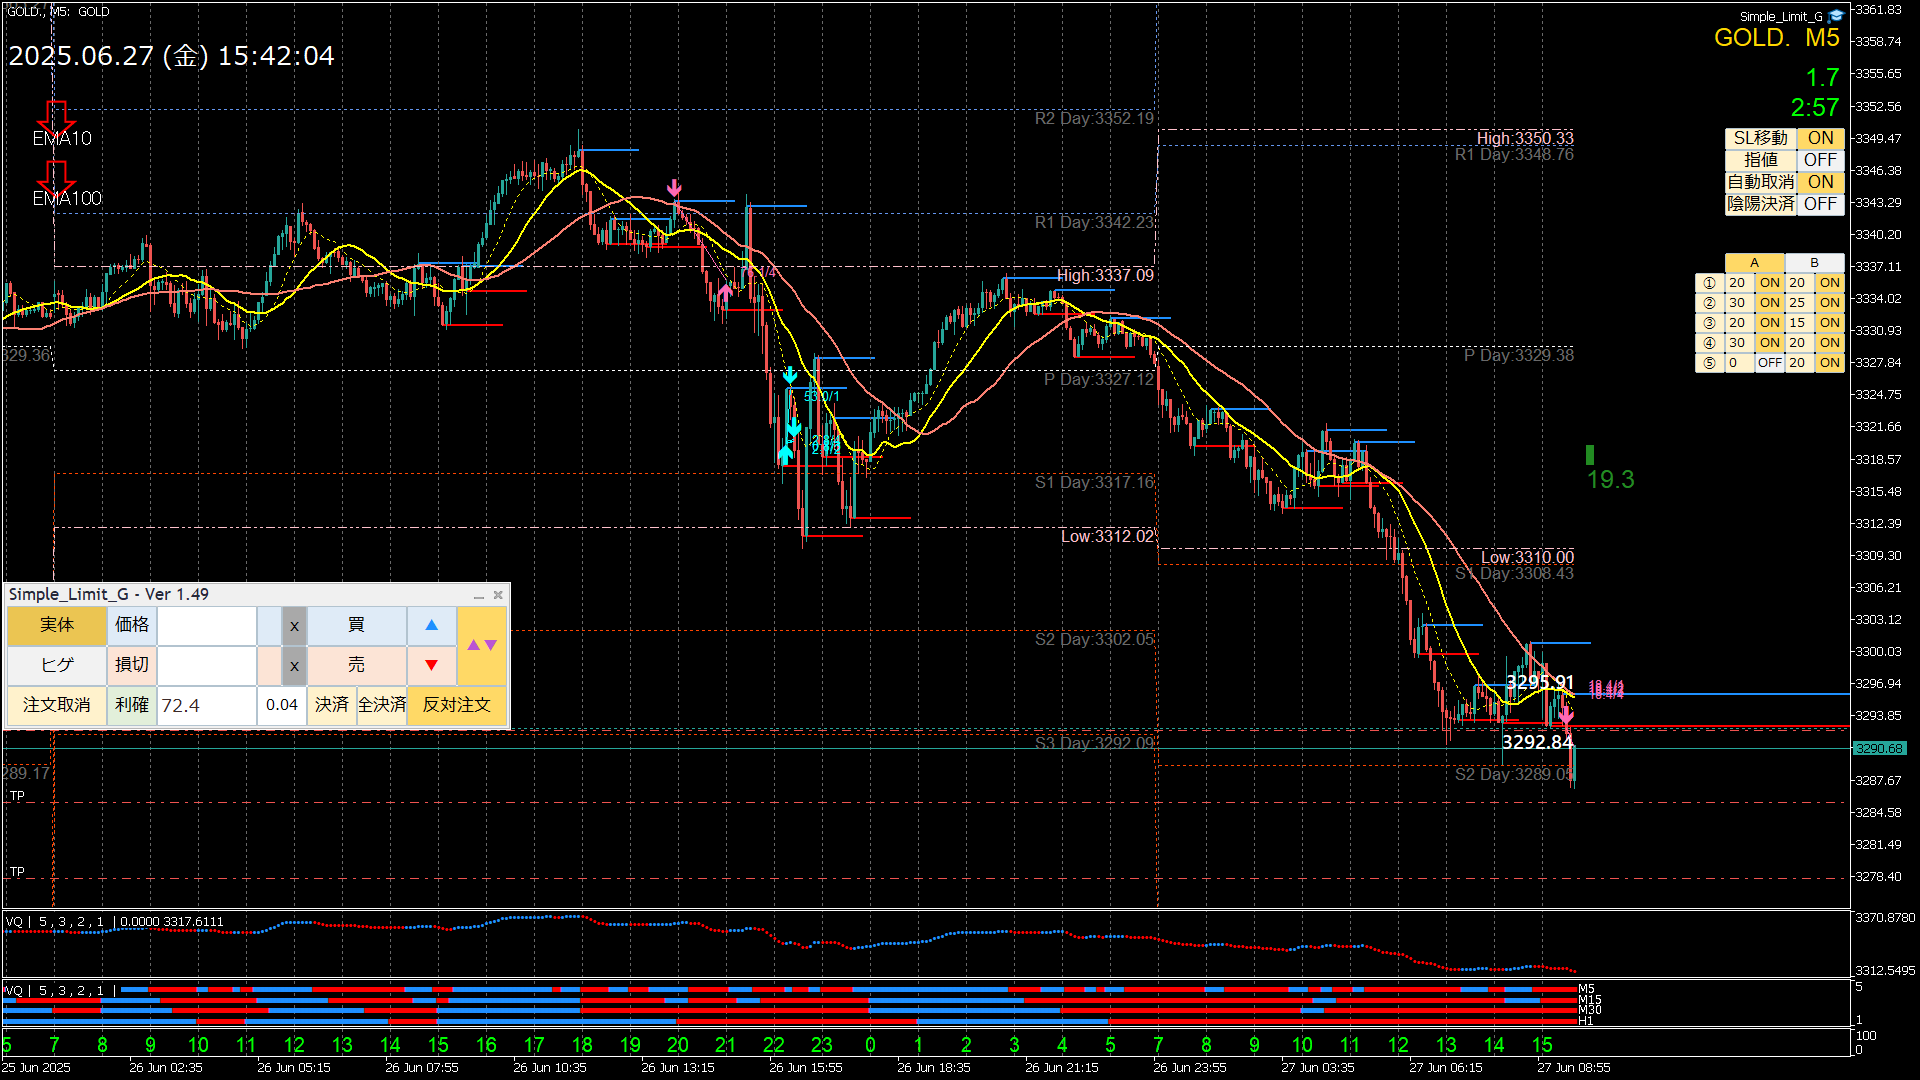Select the 実体 candle body mode button
The height and width of the screenshot is (1080, 1920).
(57, 625)
